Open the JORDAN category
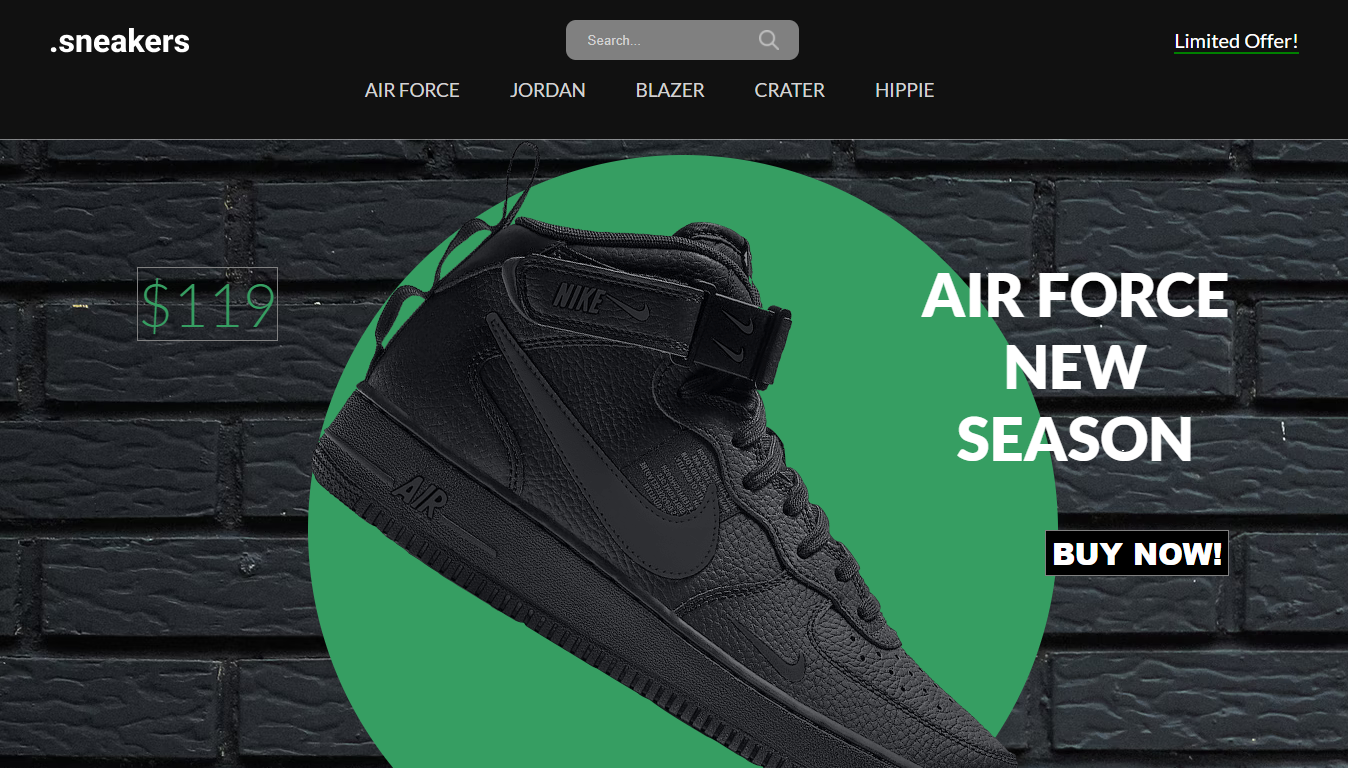1348x768 pixels. pyautogui.click(x=548, y=90)
